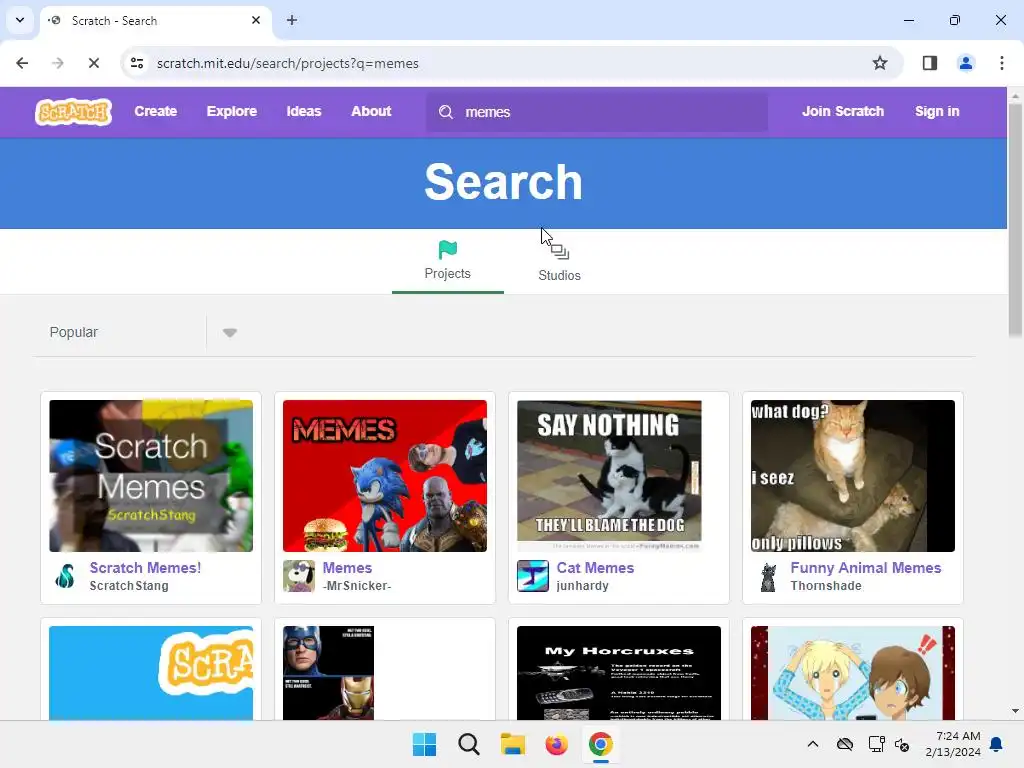Click the Scratch logo in header

coord(73,112)
